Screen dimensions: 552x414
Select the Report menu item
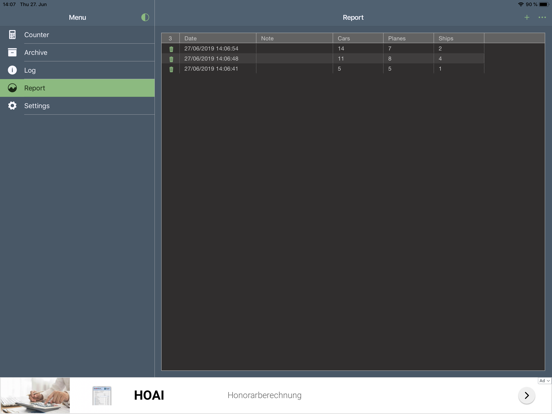pyautogui.click(x=77, y=88)
